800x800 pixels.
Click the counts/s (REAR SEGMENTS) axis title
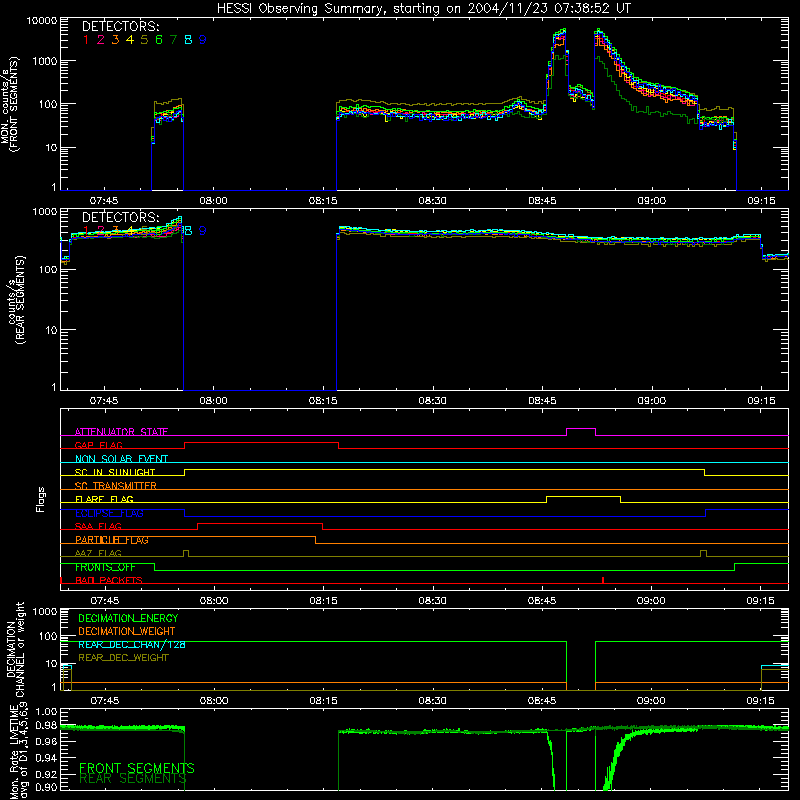point(15,300)
